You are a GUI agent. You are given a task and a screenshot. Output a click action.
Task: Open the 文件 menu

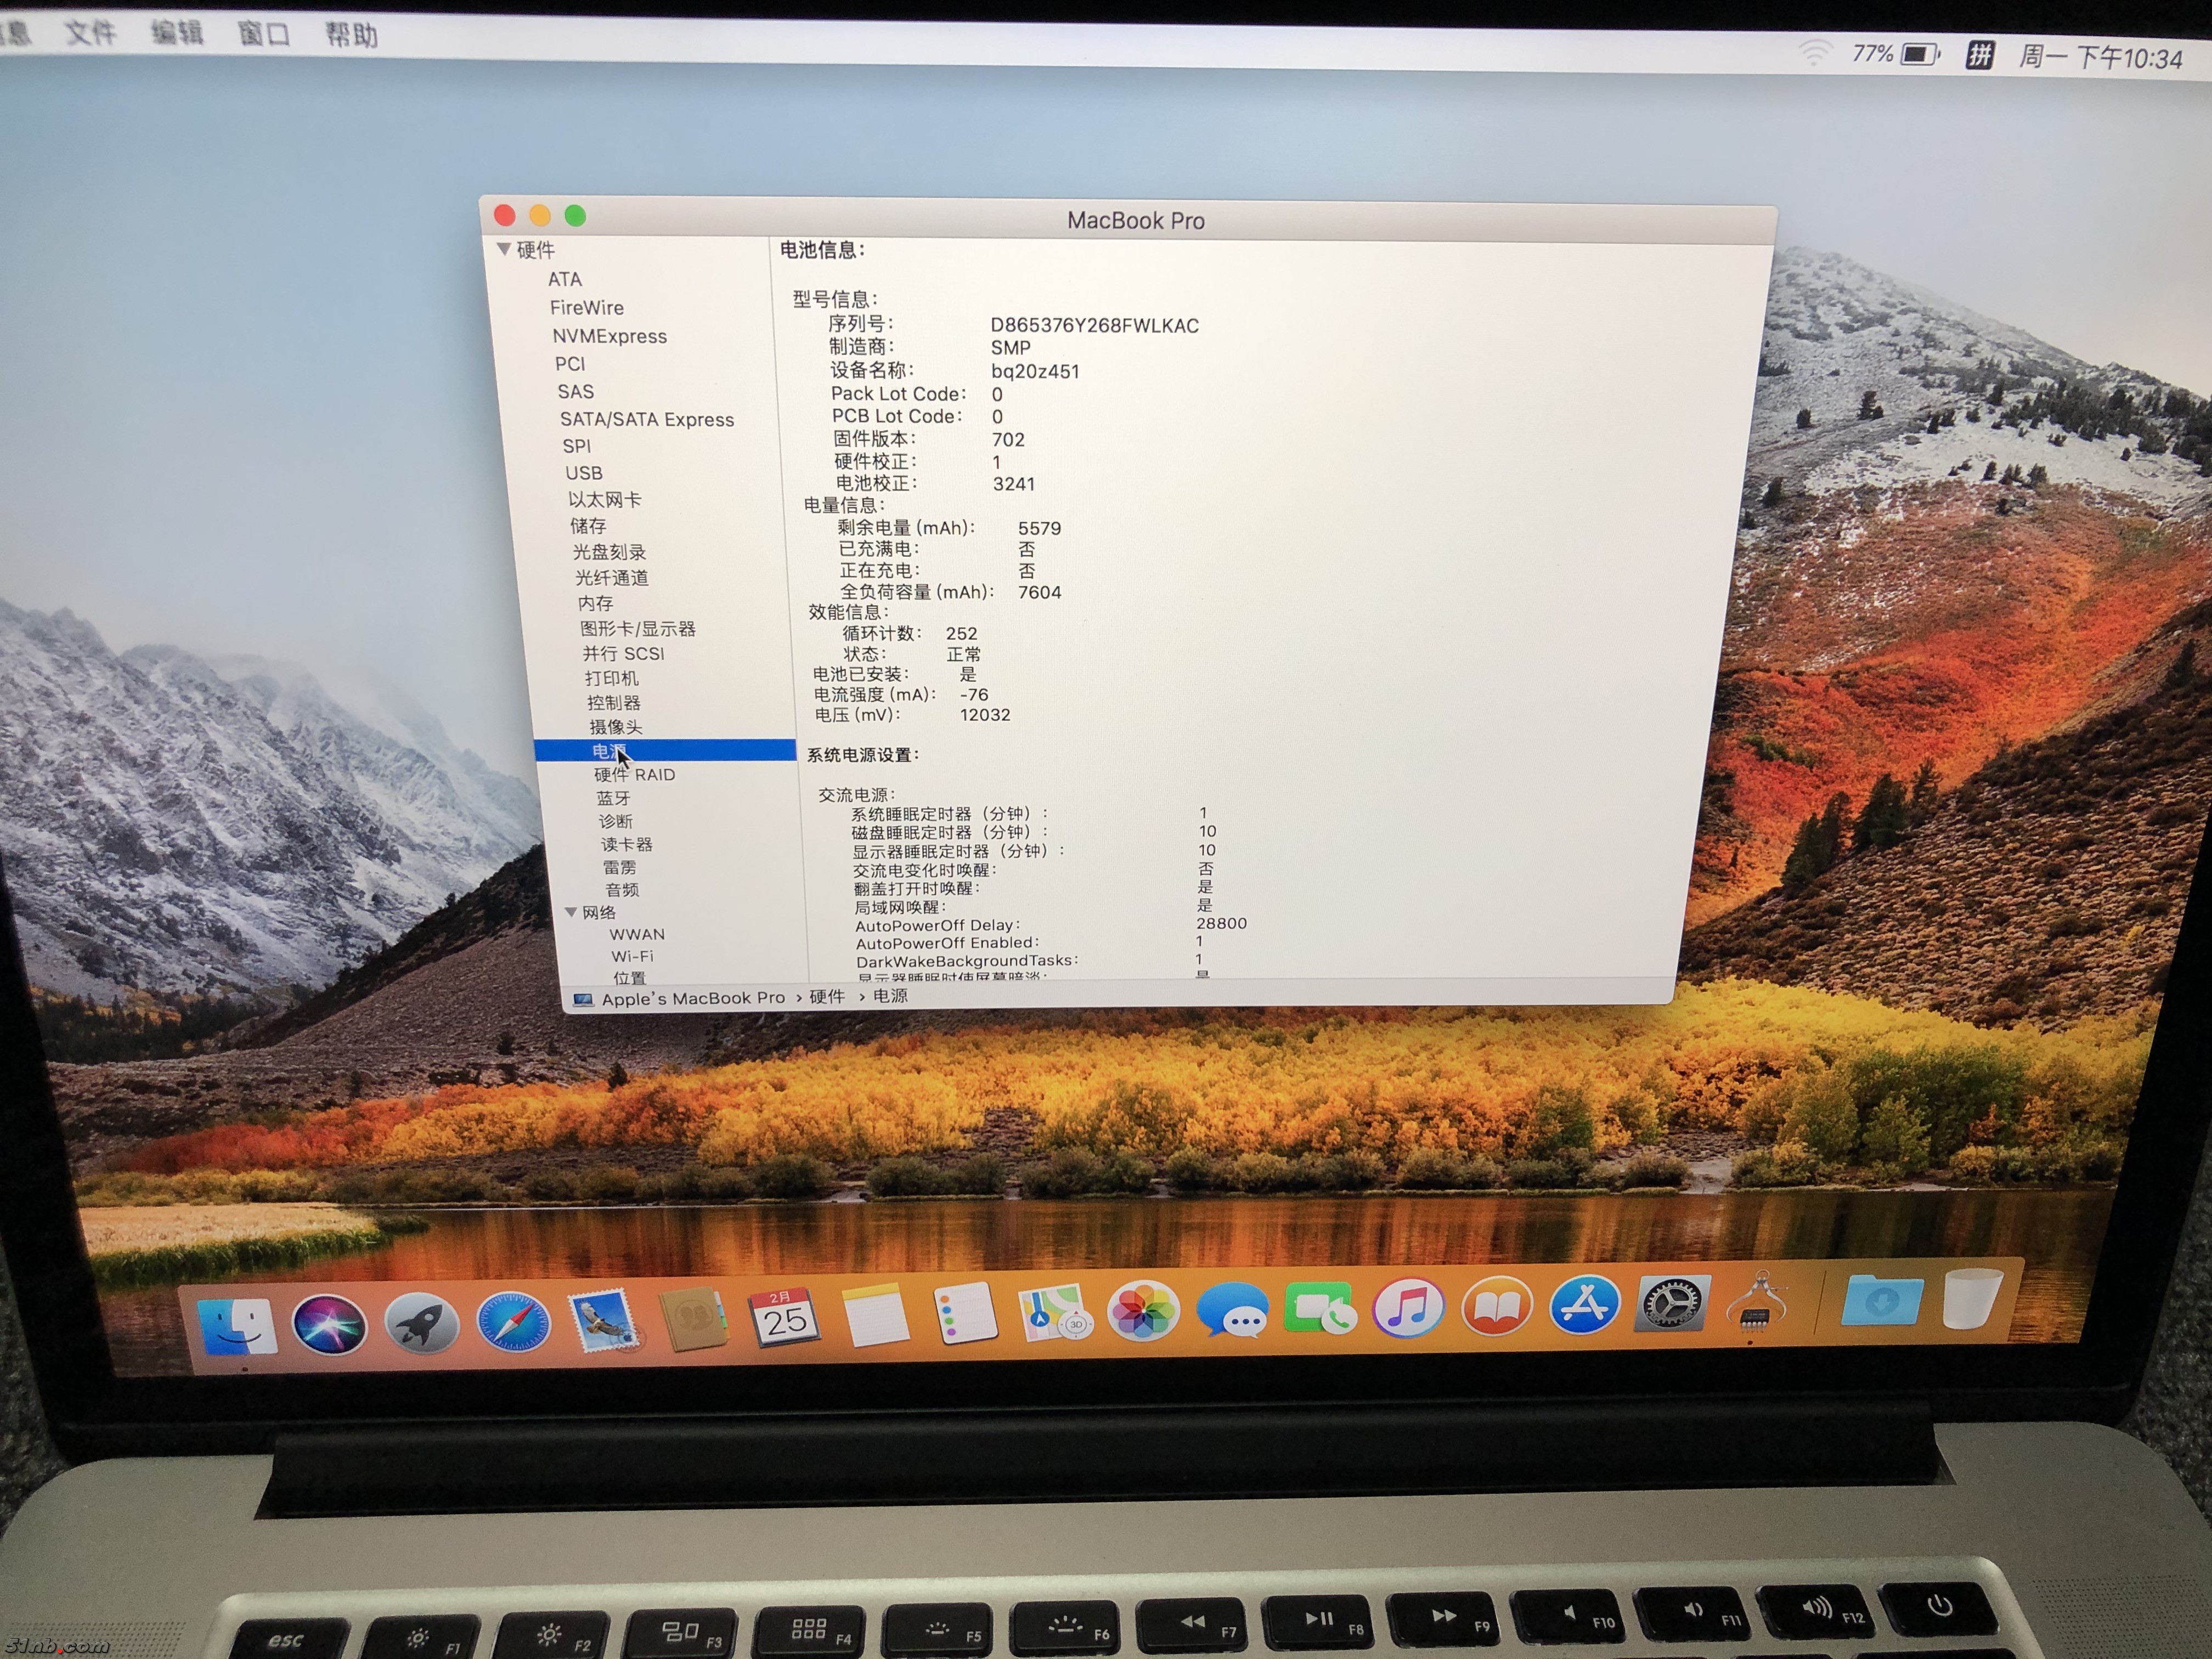pyautogui.click(x=90, y=34)
